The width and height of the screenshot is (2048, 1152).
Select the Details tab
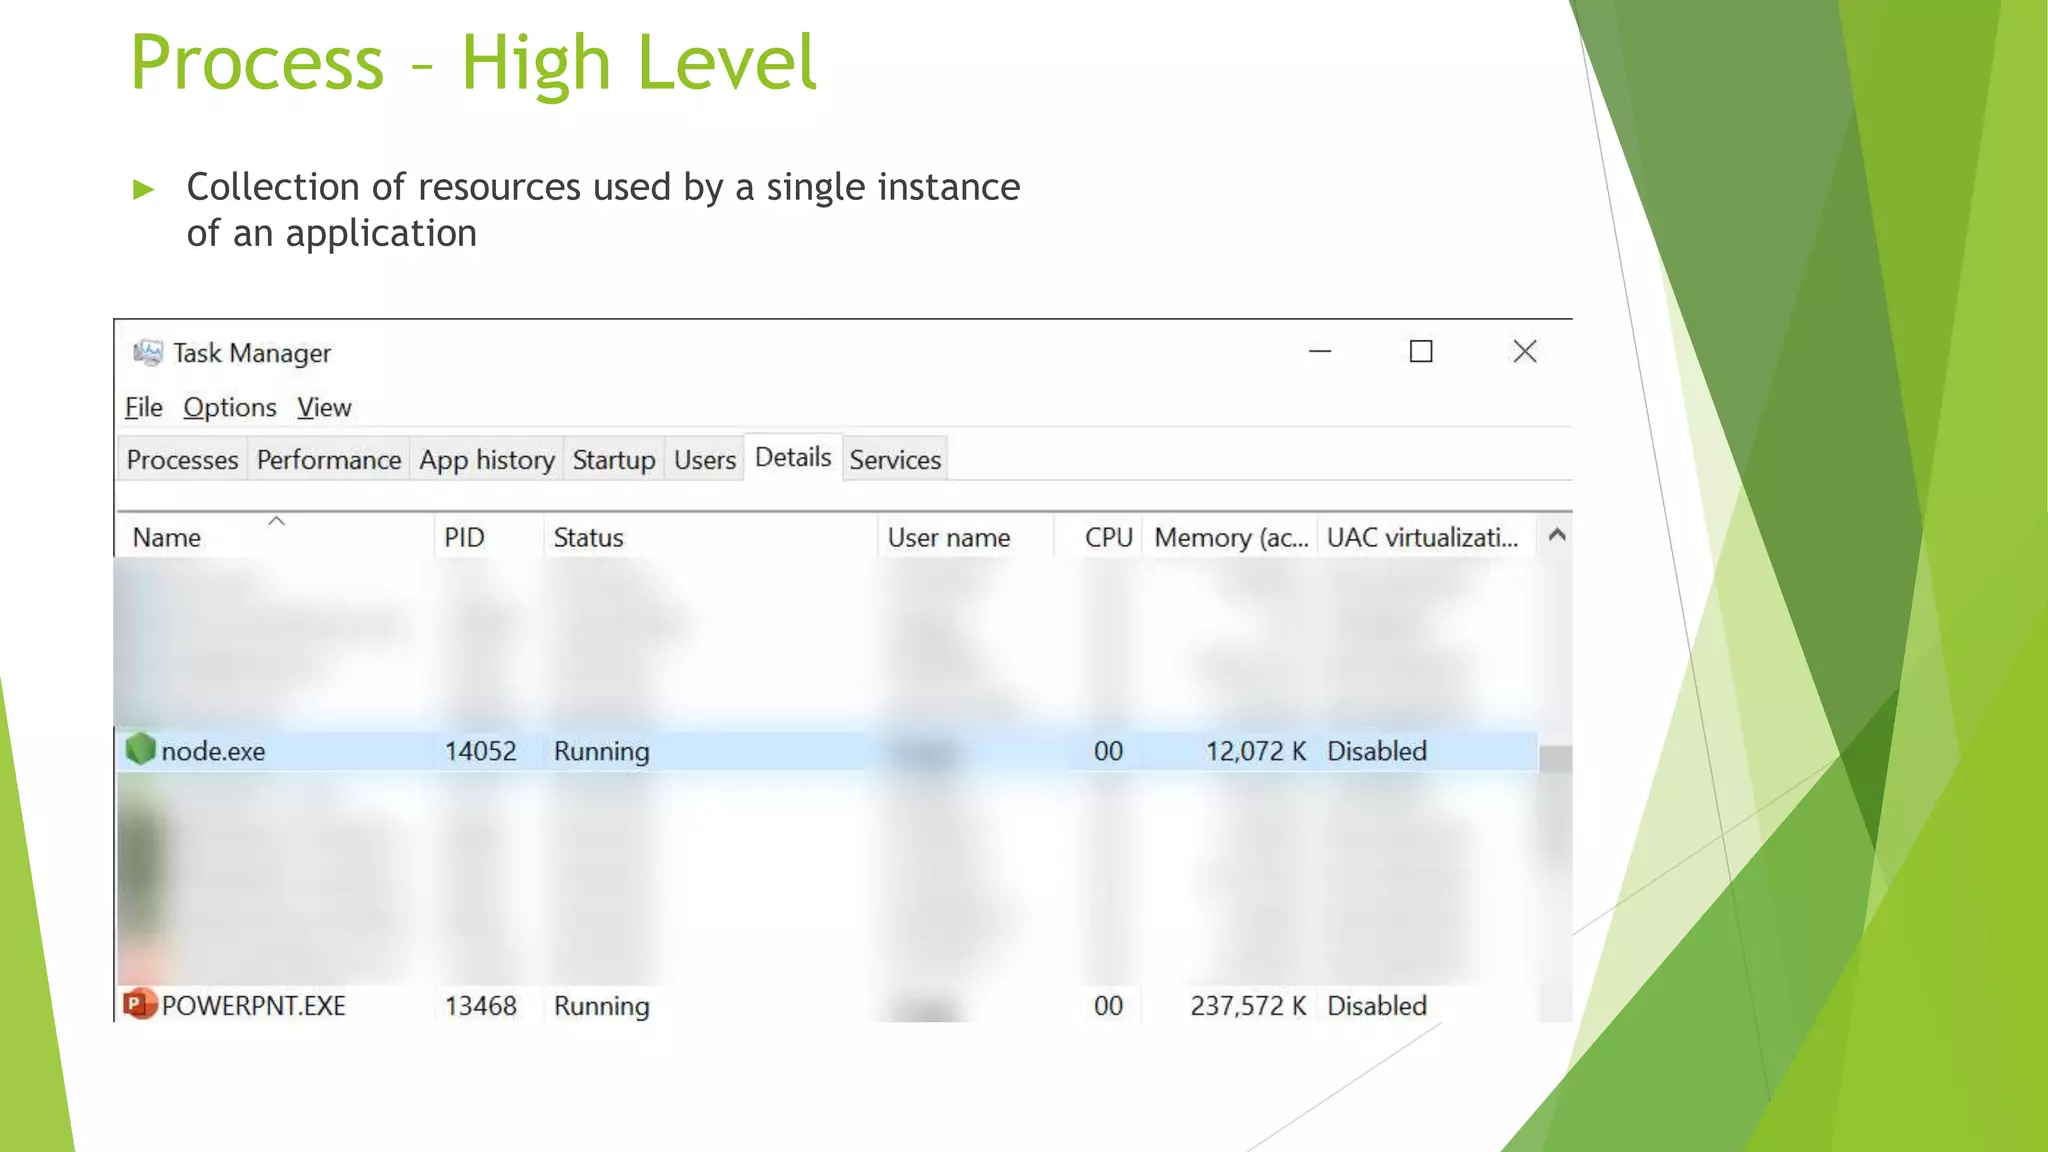click(793, 457)
